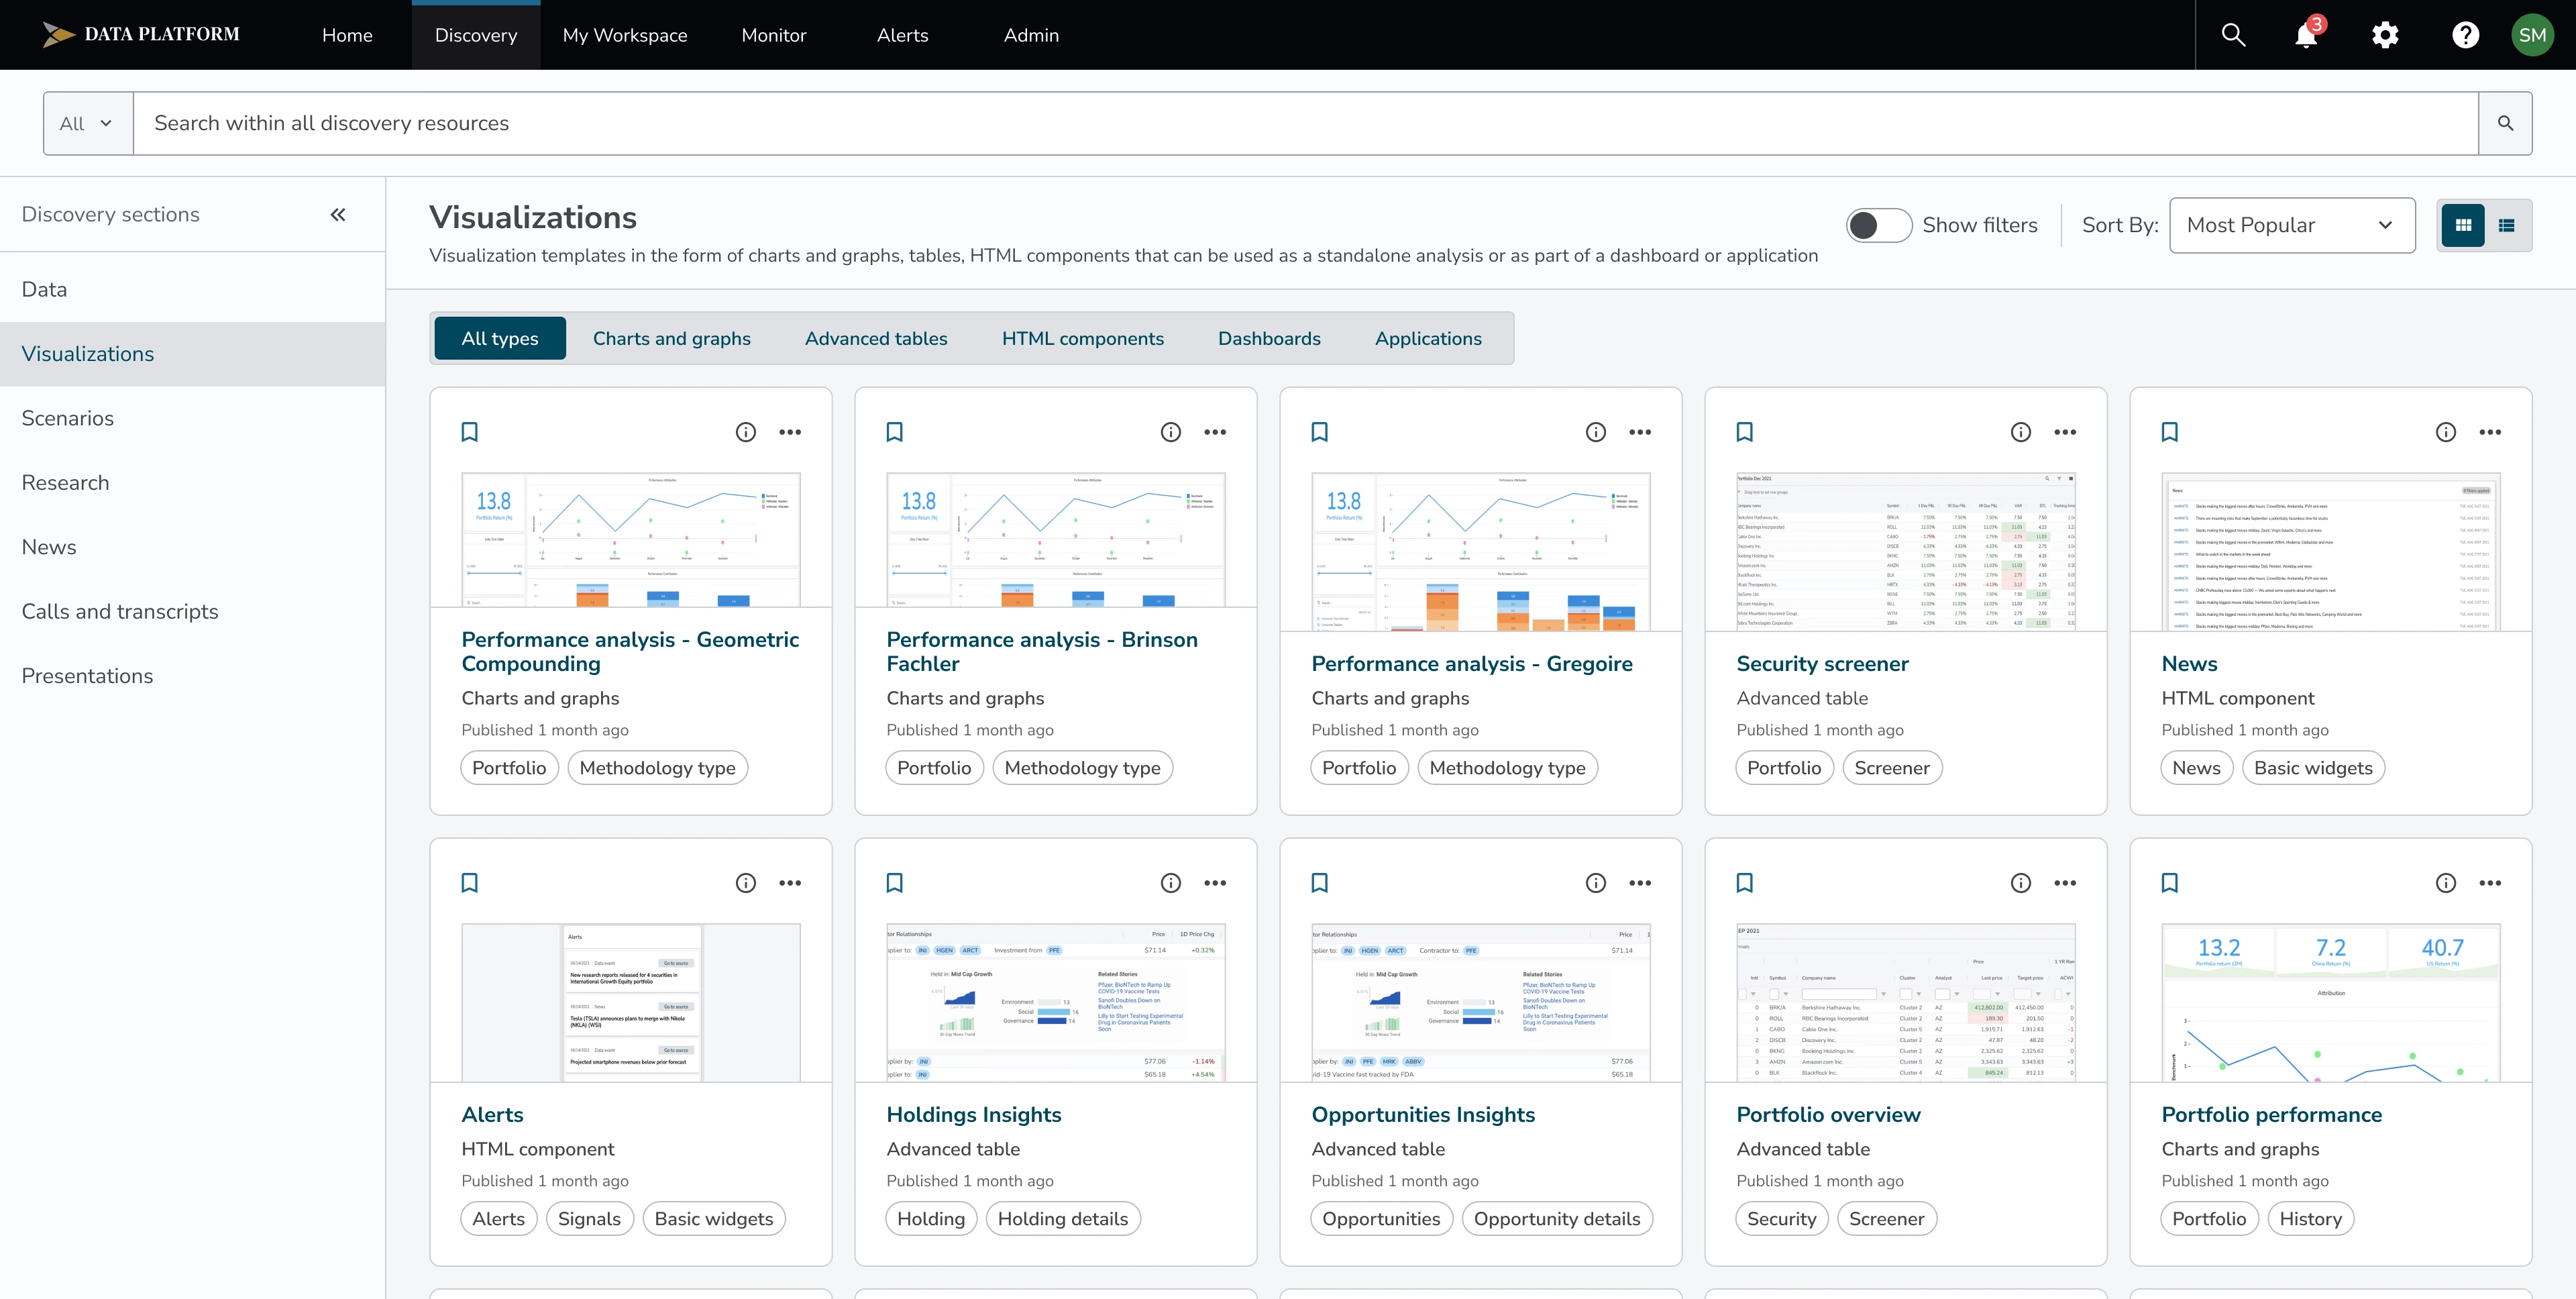This screenshot has height=1299, width=2576.
Task: Select the HTML components tab
Action: 1082,338
